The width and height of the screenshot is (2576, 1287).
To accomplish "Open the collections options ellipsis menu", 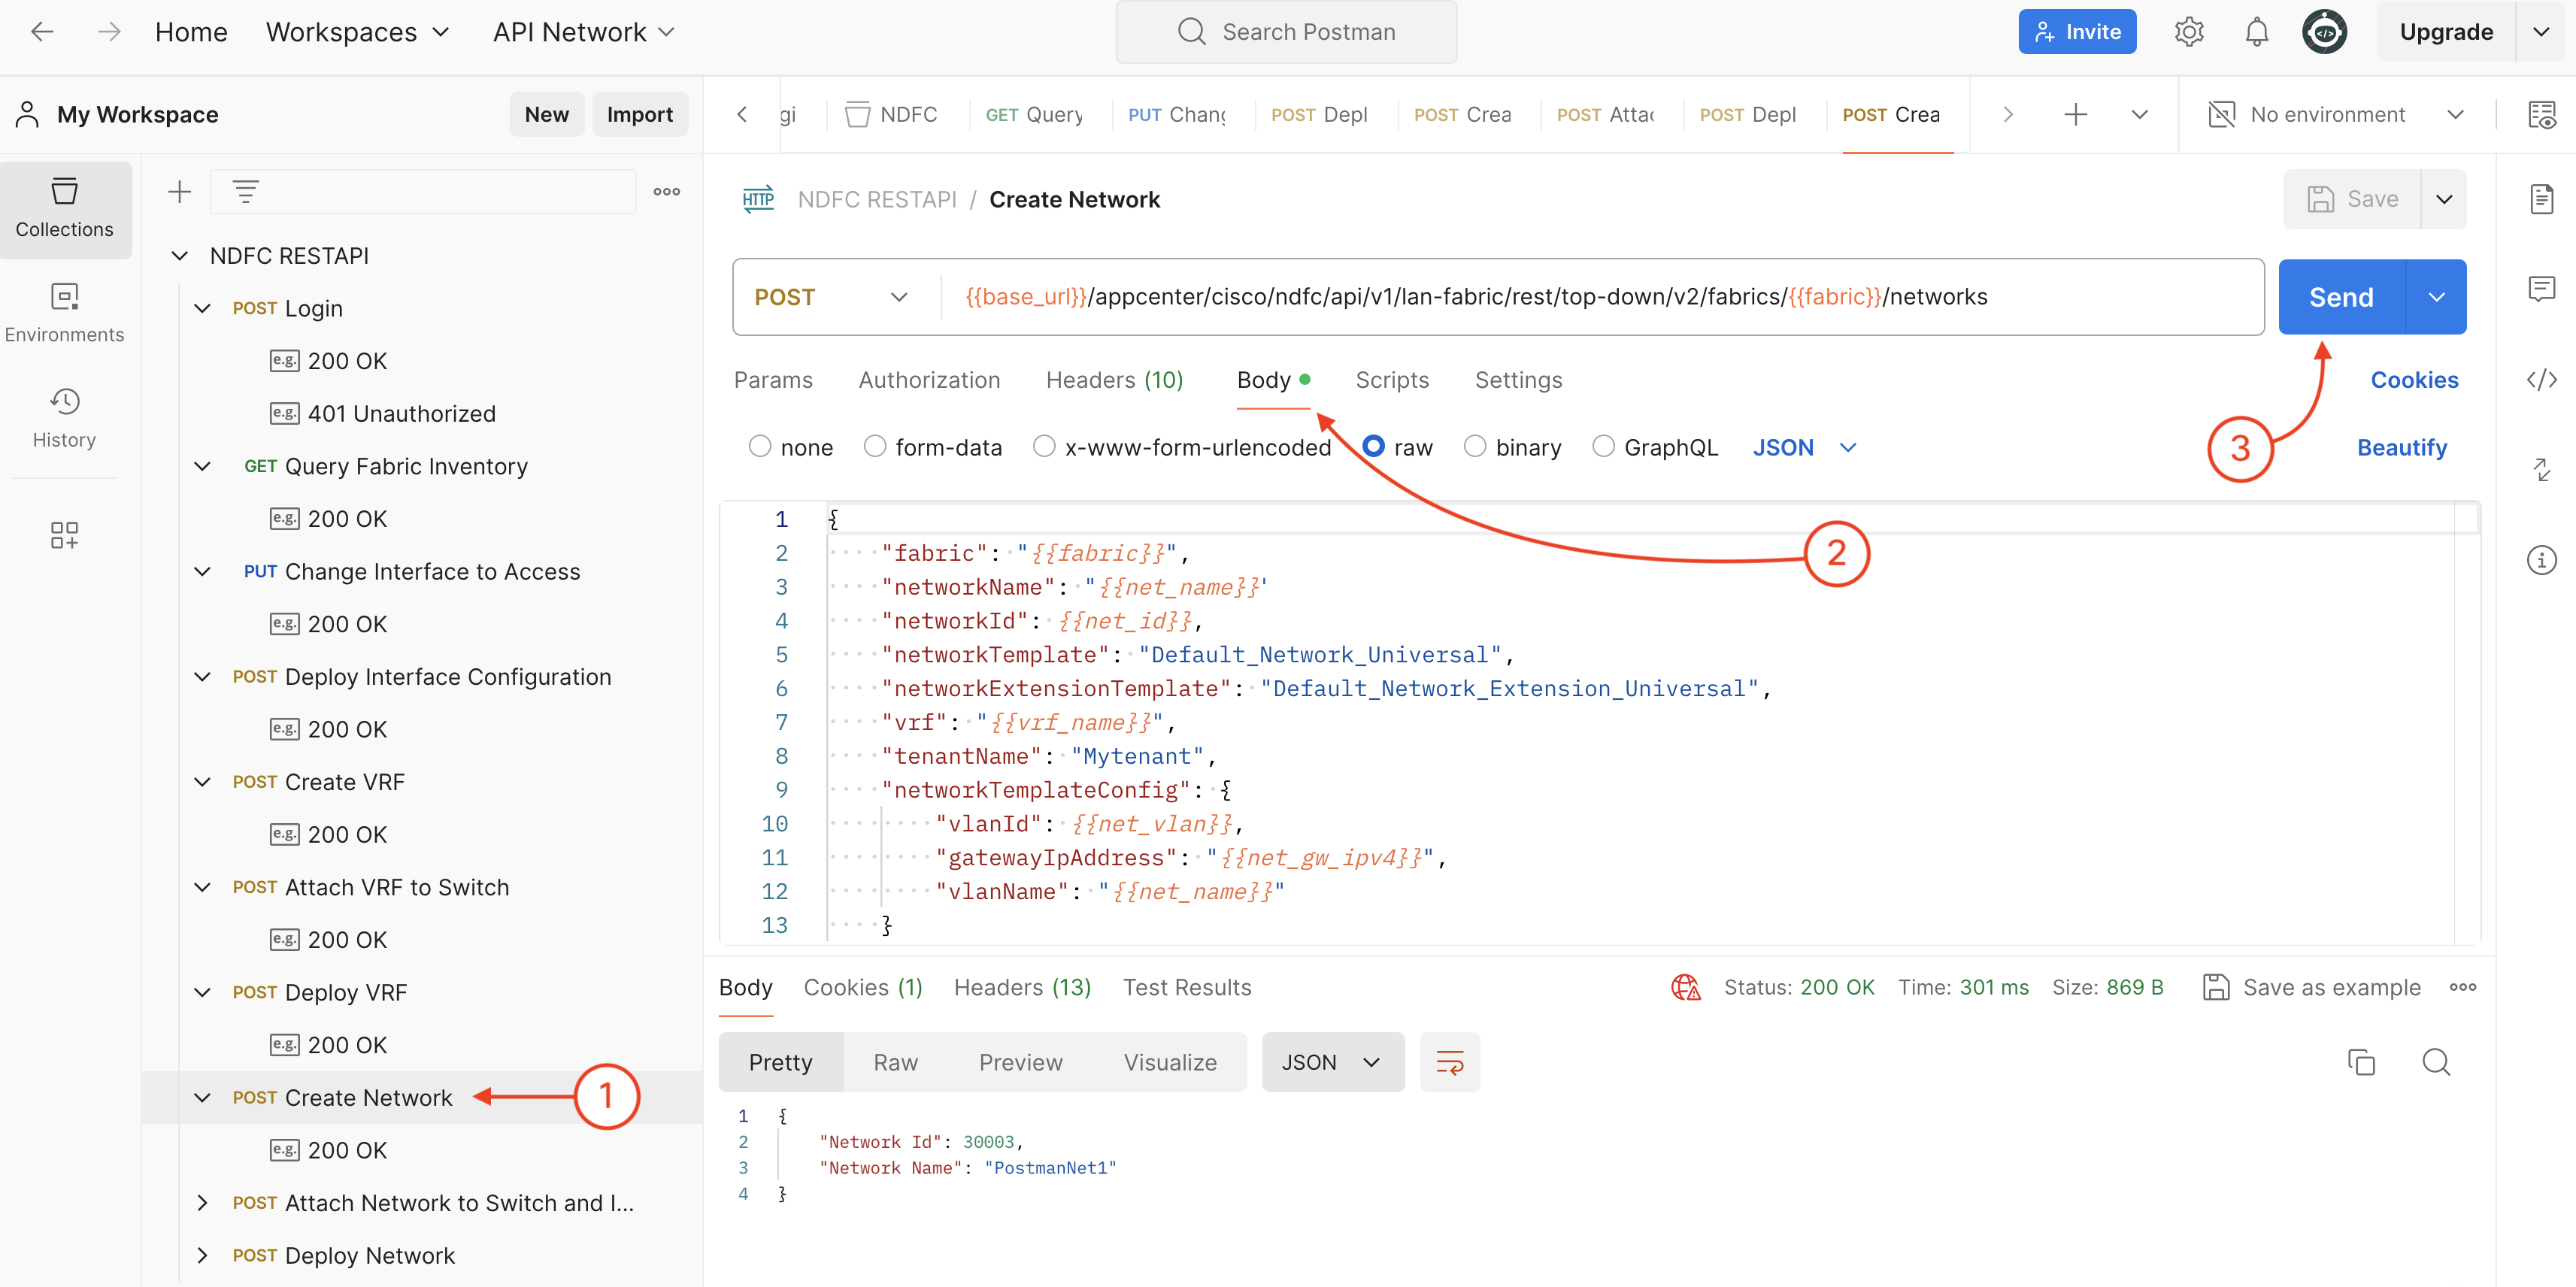I will pyautogui.click(x=666, y=192).
